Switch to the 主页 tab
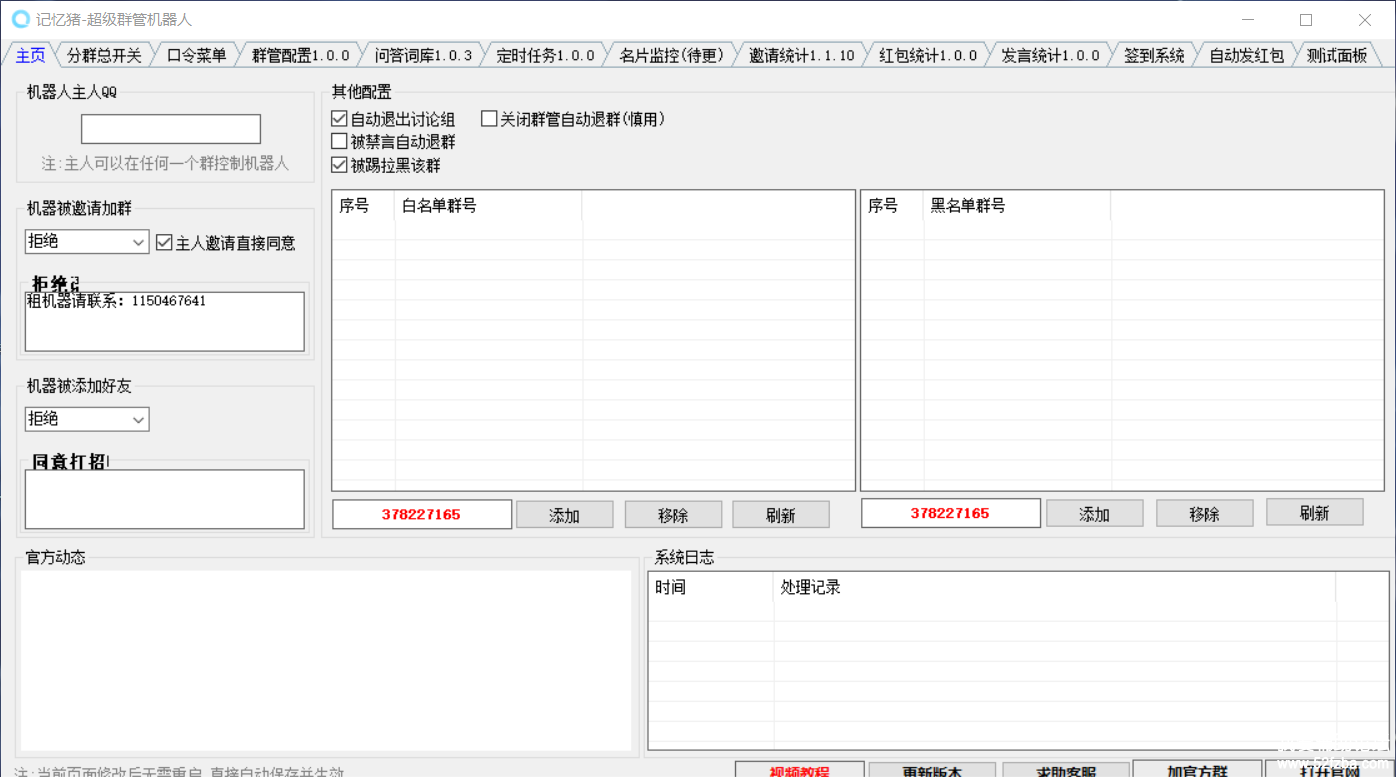Image resolution: width=1396 pixels, height=777 pixels. point(30,55)
